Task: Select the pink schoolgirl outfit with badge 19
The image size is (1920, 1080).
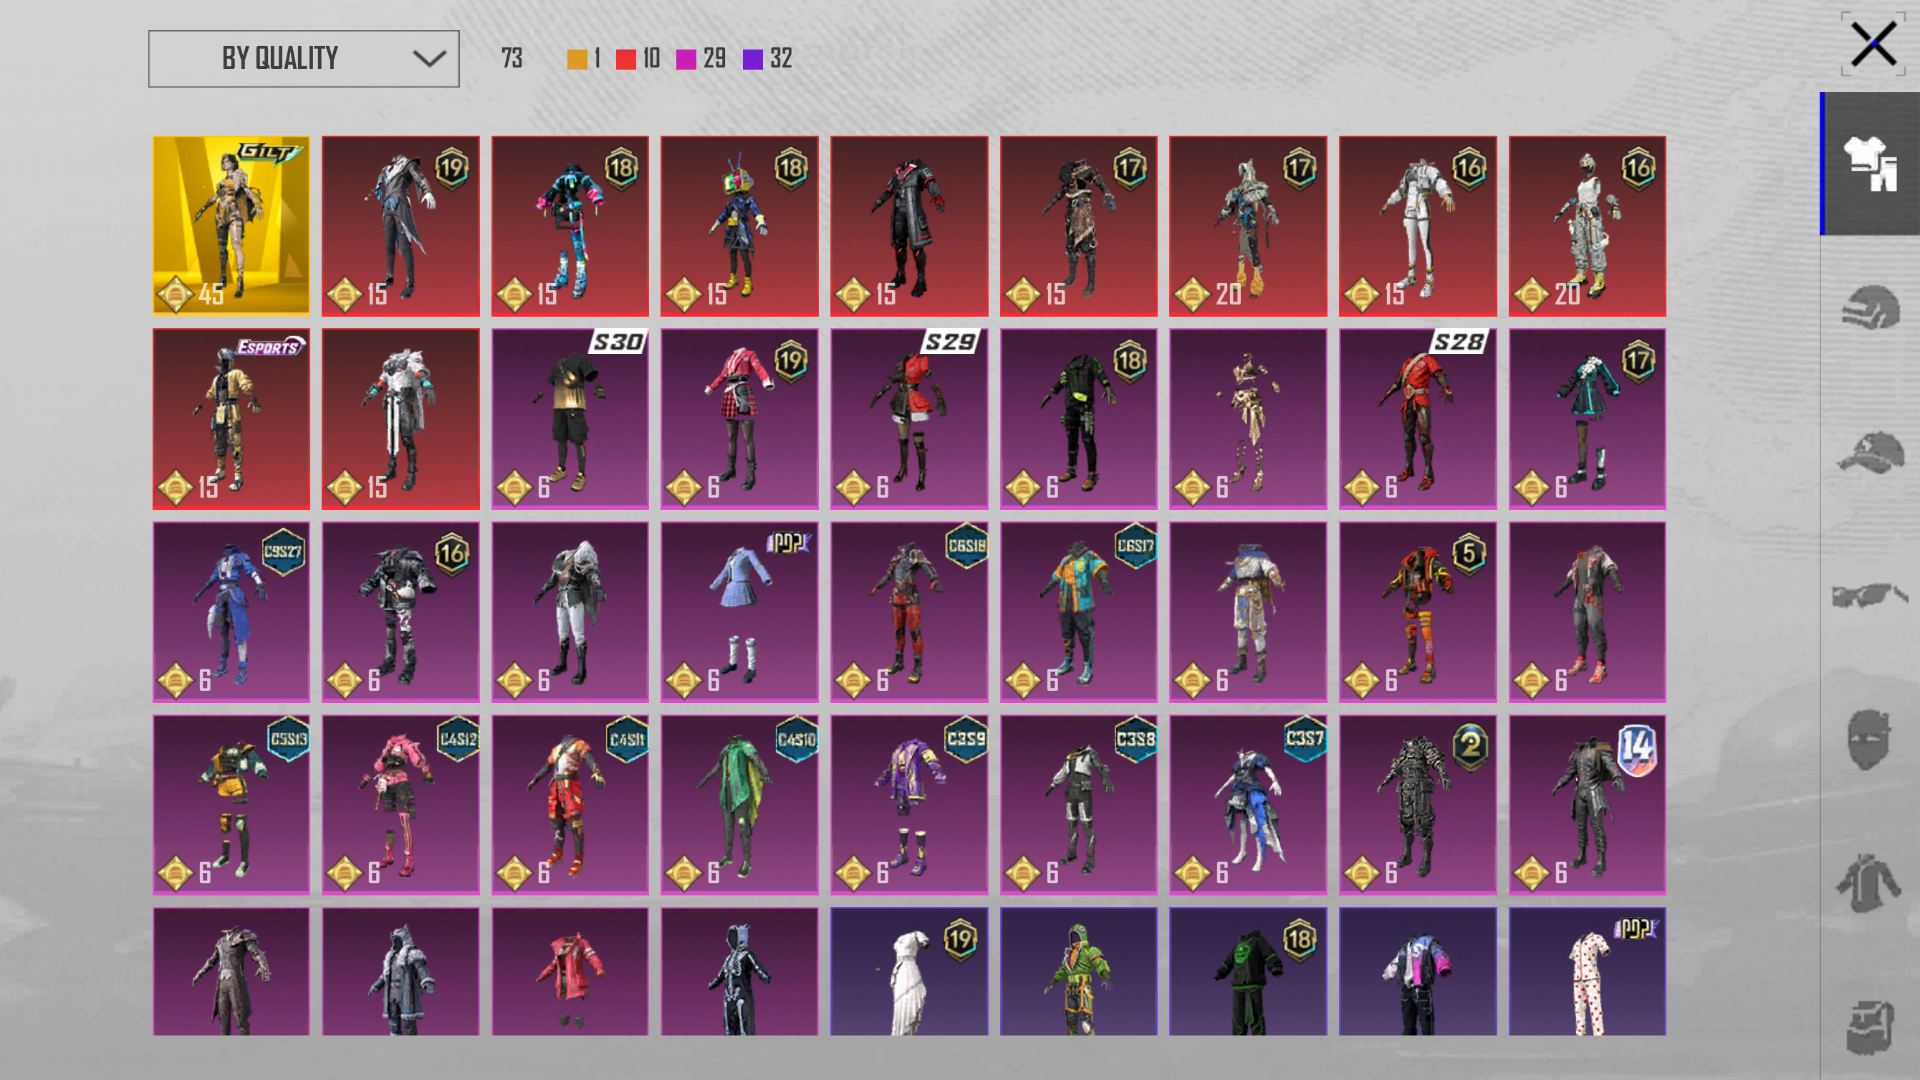Action: coord(740,419)
